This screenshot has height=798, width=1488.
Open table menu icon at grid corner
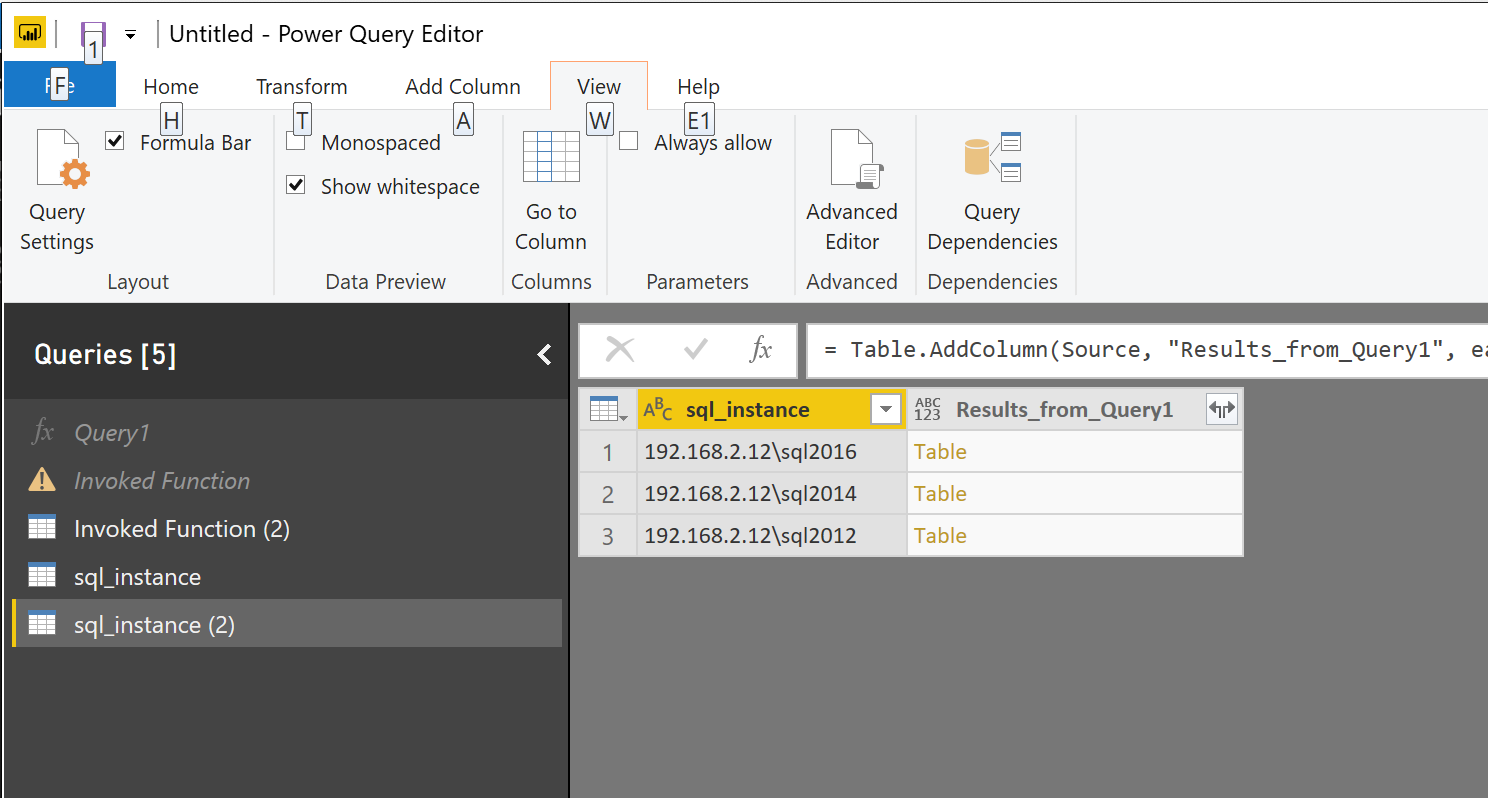pyautogui.click(x=607, y=409)
